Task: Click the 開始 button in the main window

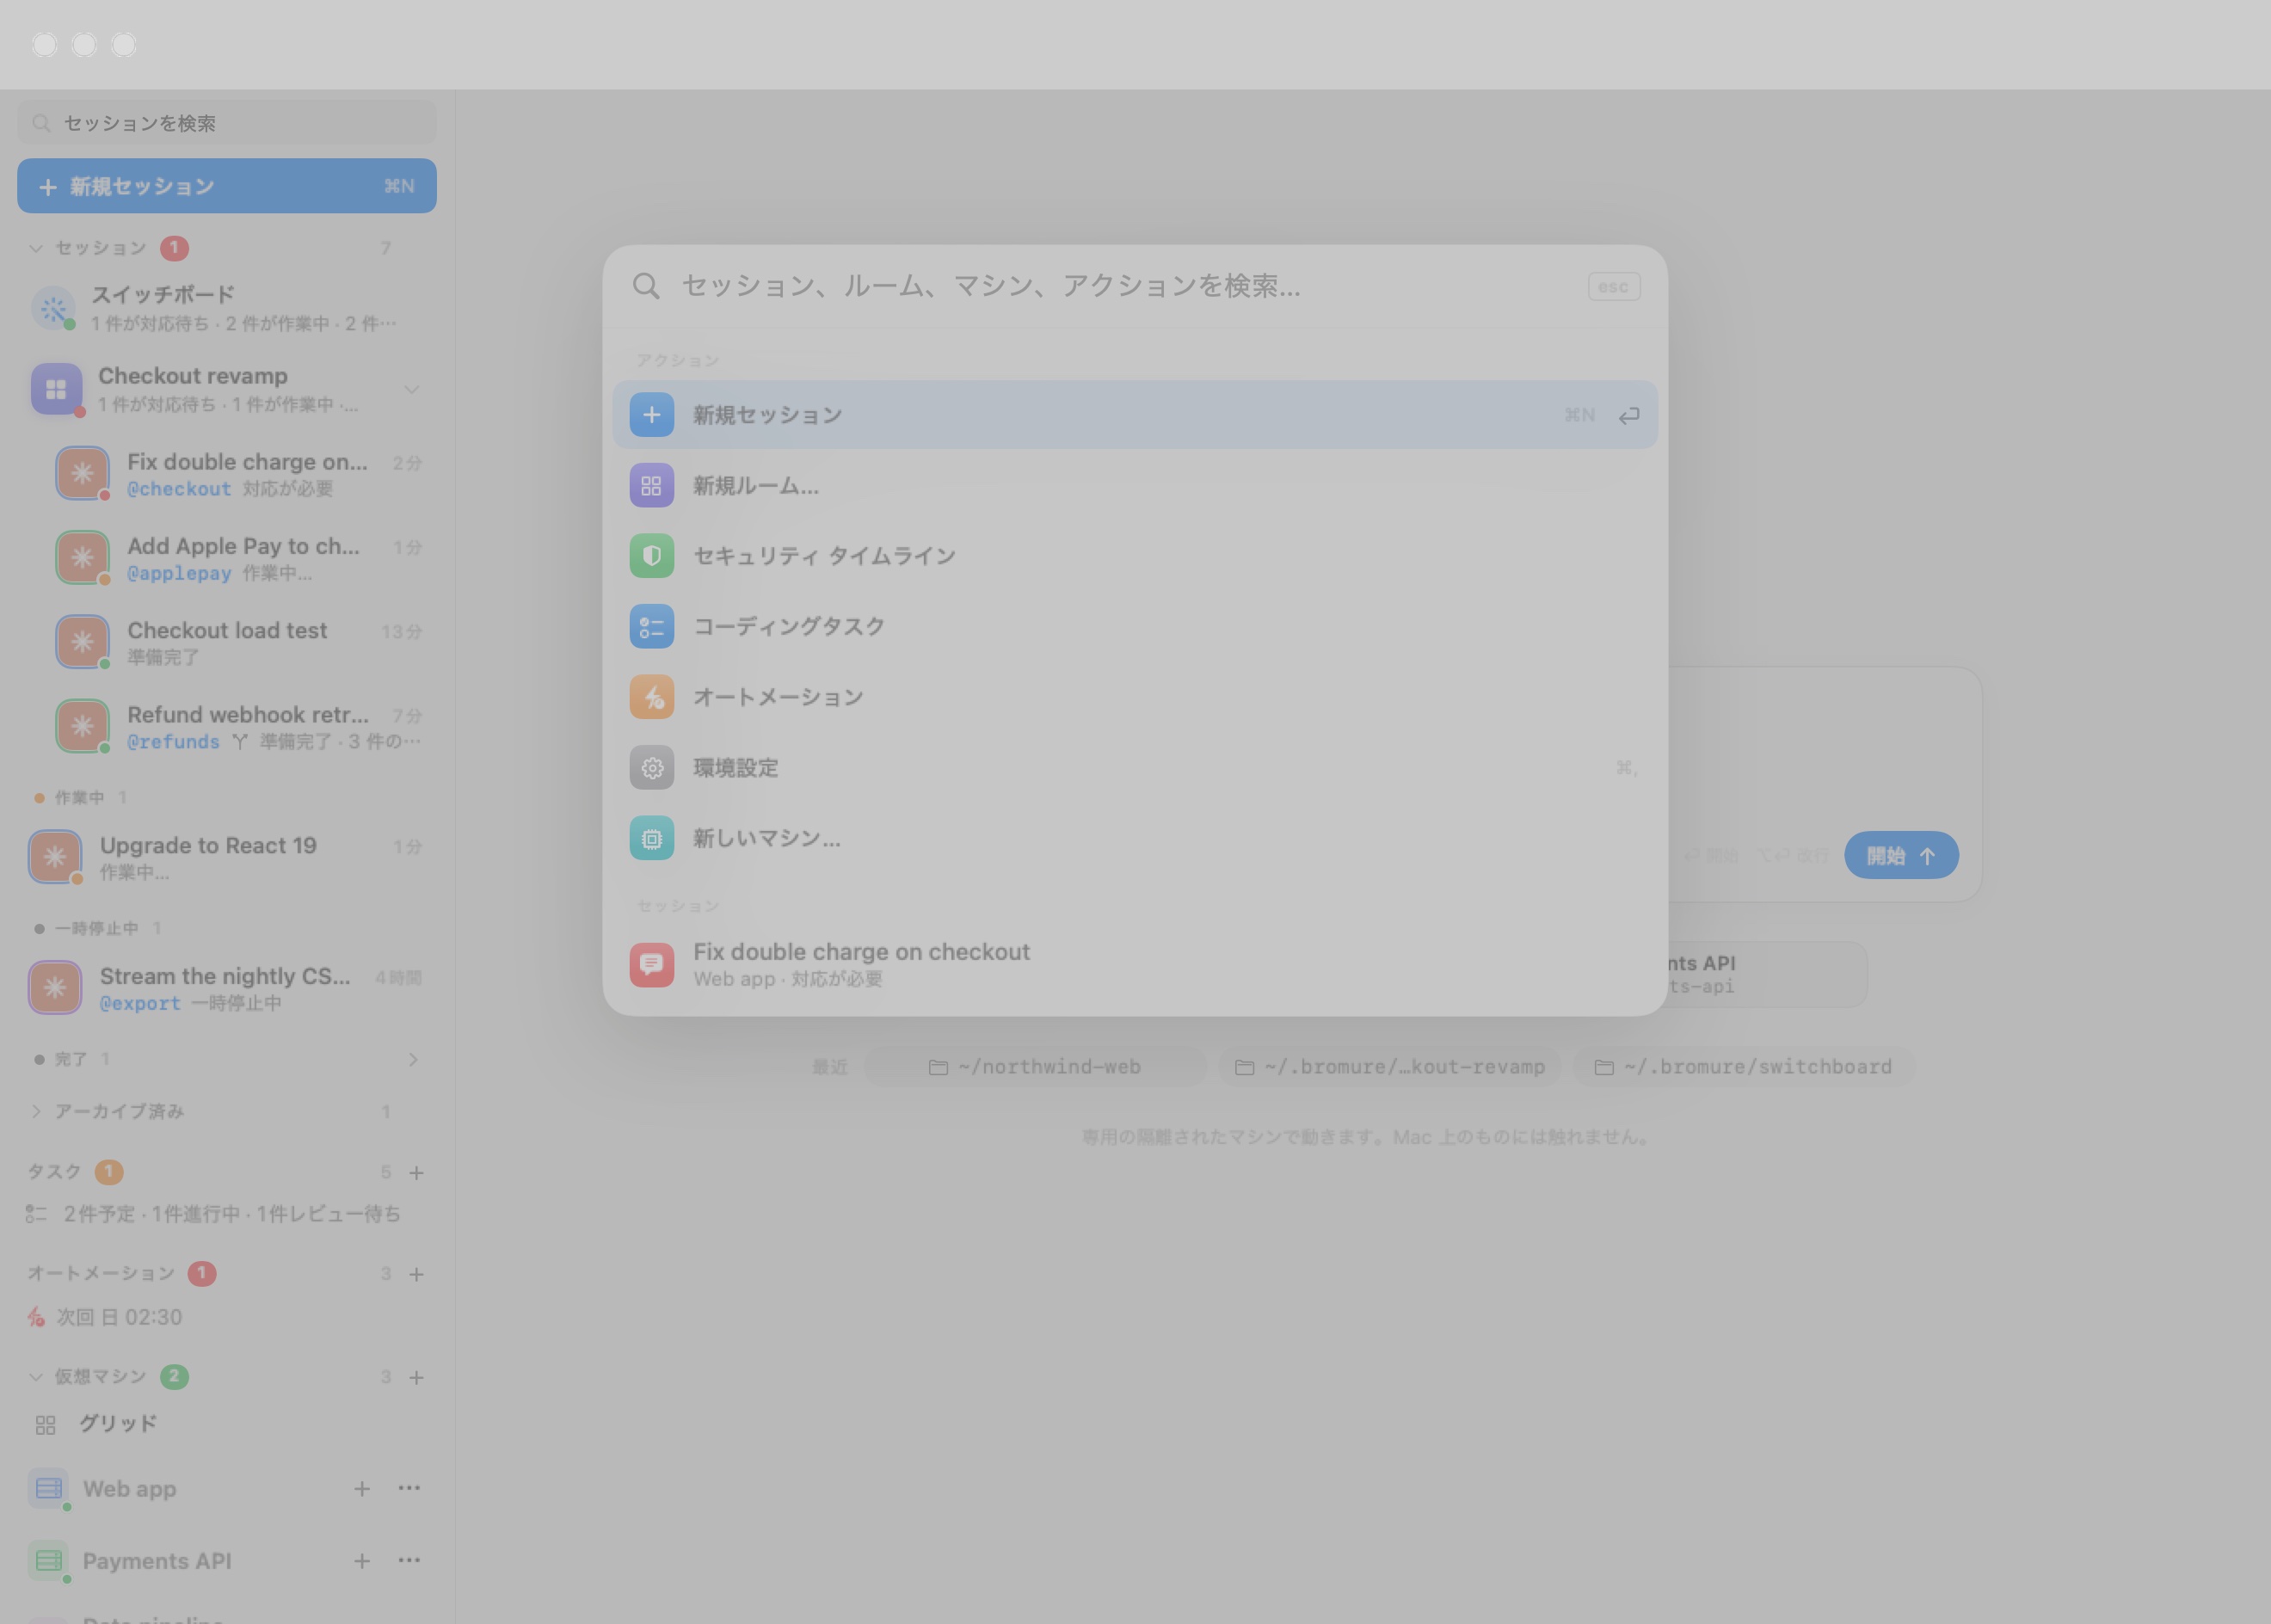Action: [1901, 856]
